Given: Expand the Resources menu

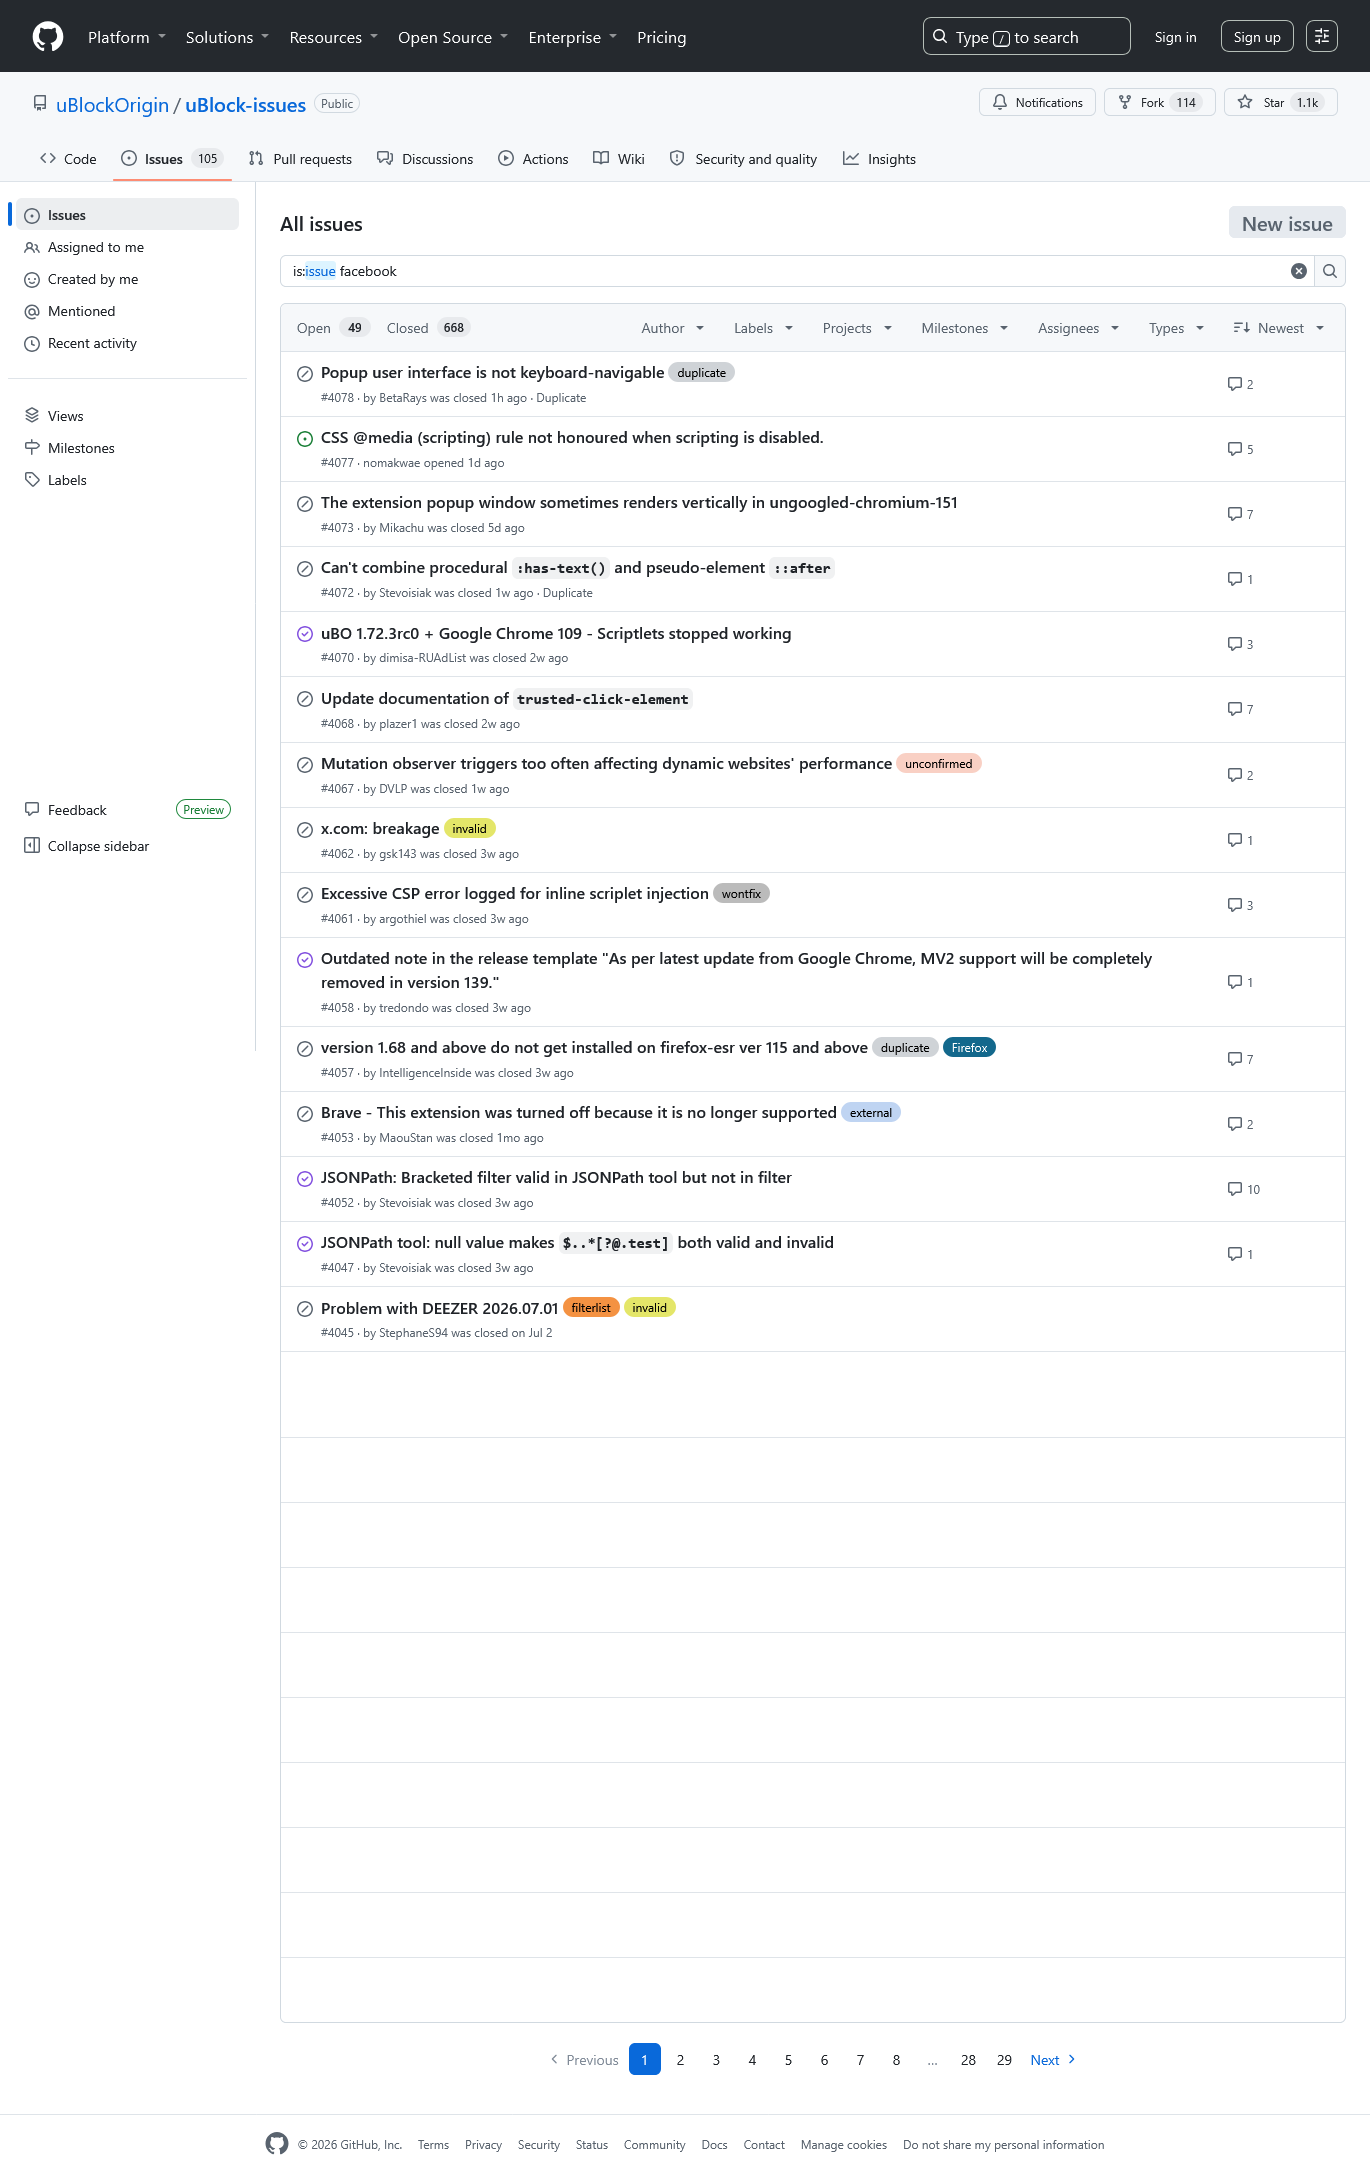Looking at the screenshot, I should 334,37.
